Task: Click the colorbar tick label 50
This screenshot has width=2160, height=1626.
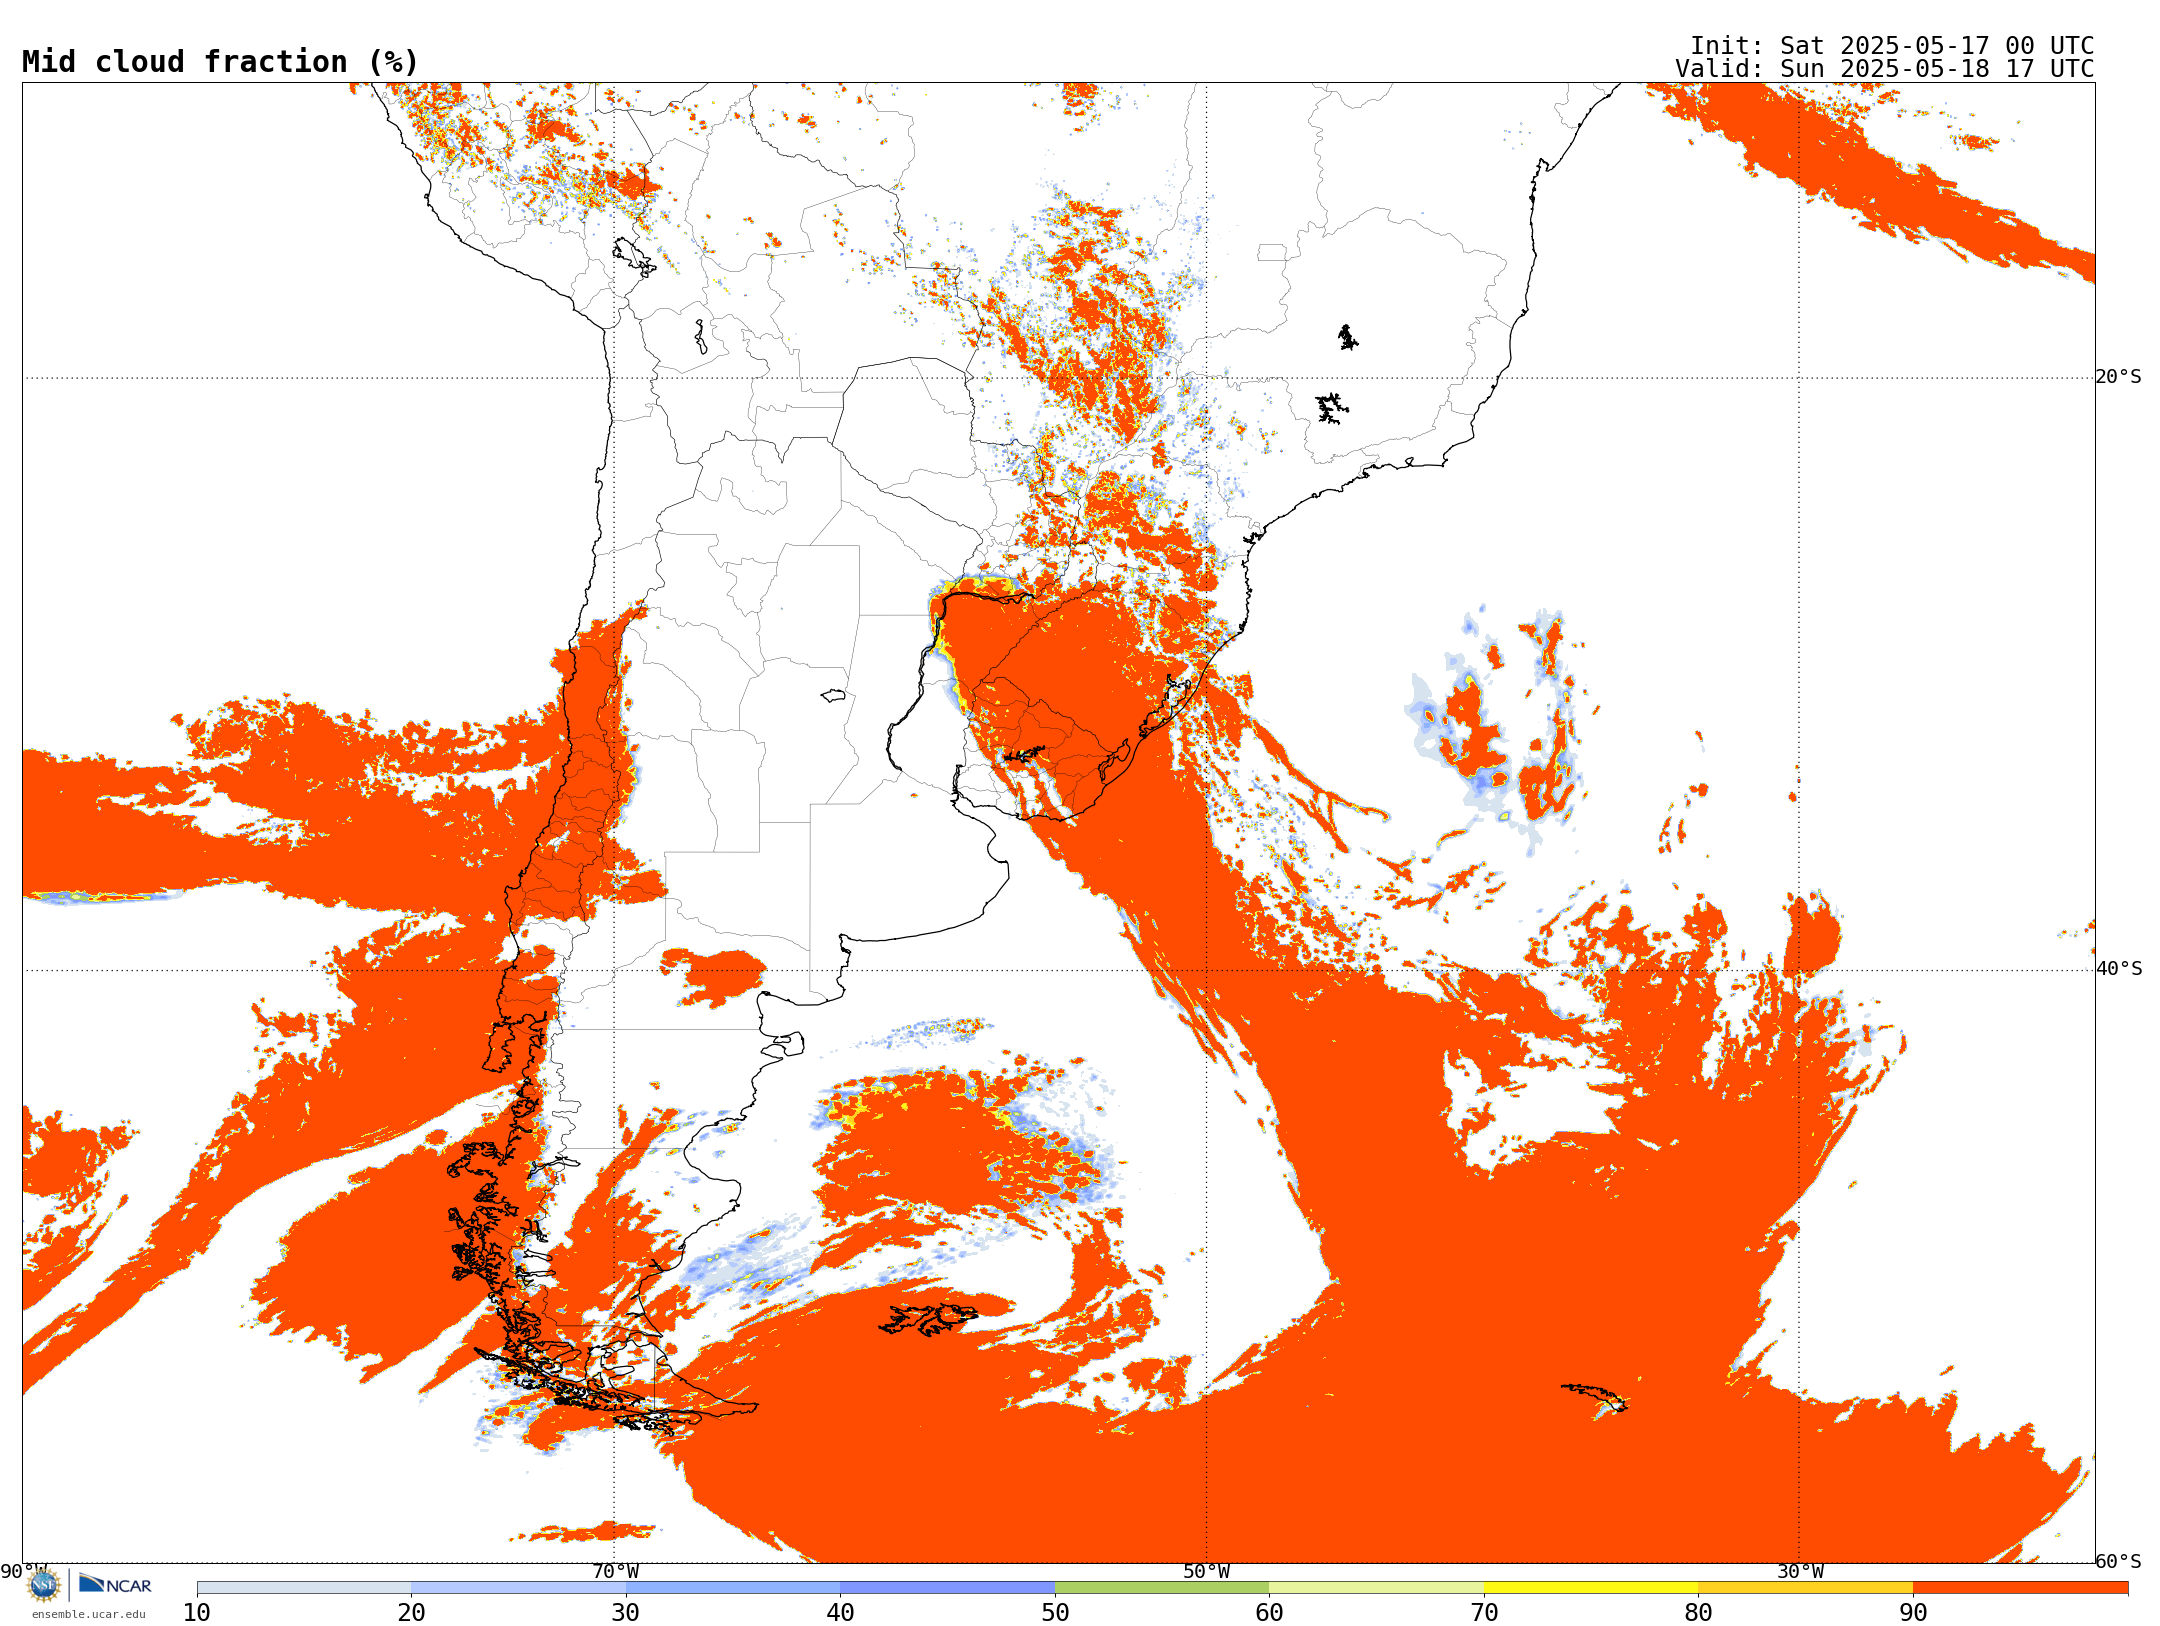Action: pos(1055,1613)
